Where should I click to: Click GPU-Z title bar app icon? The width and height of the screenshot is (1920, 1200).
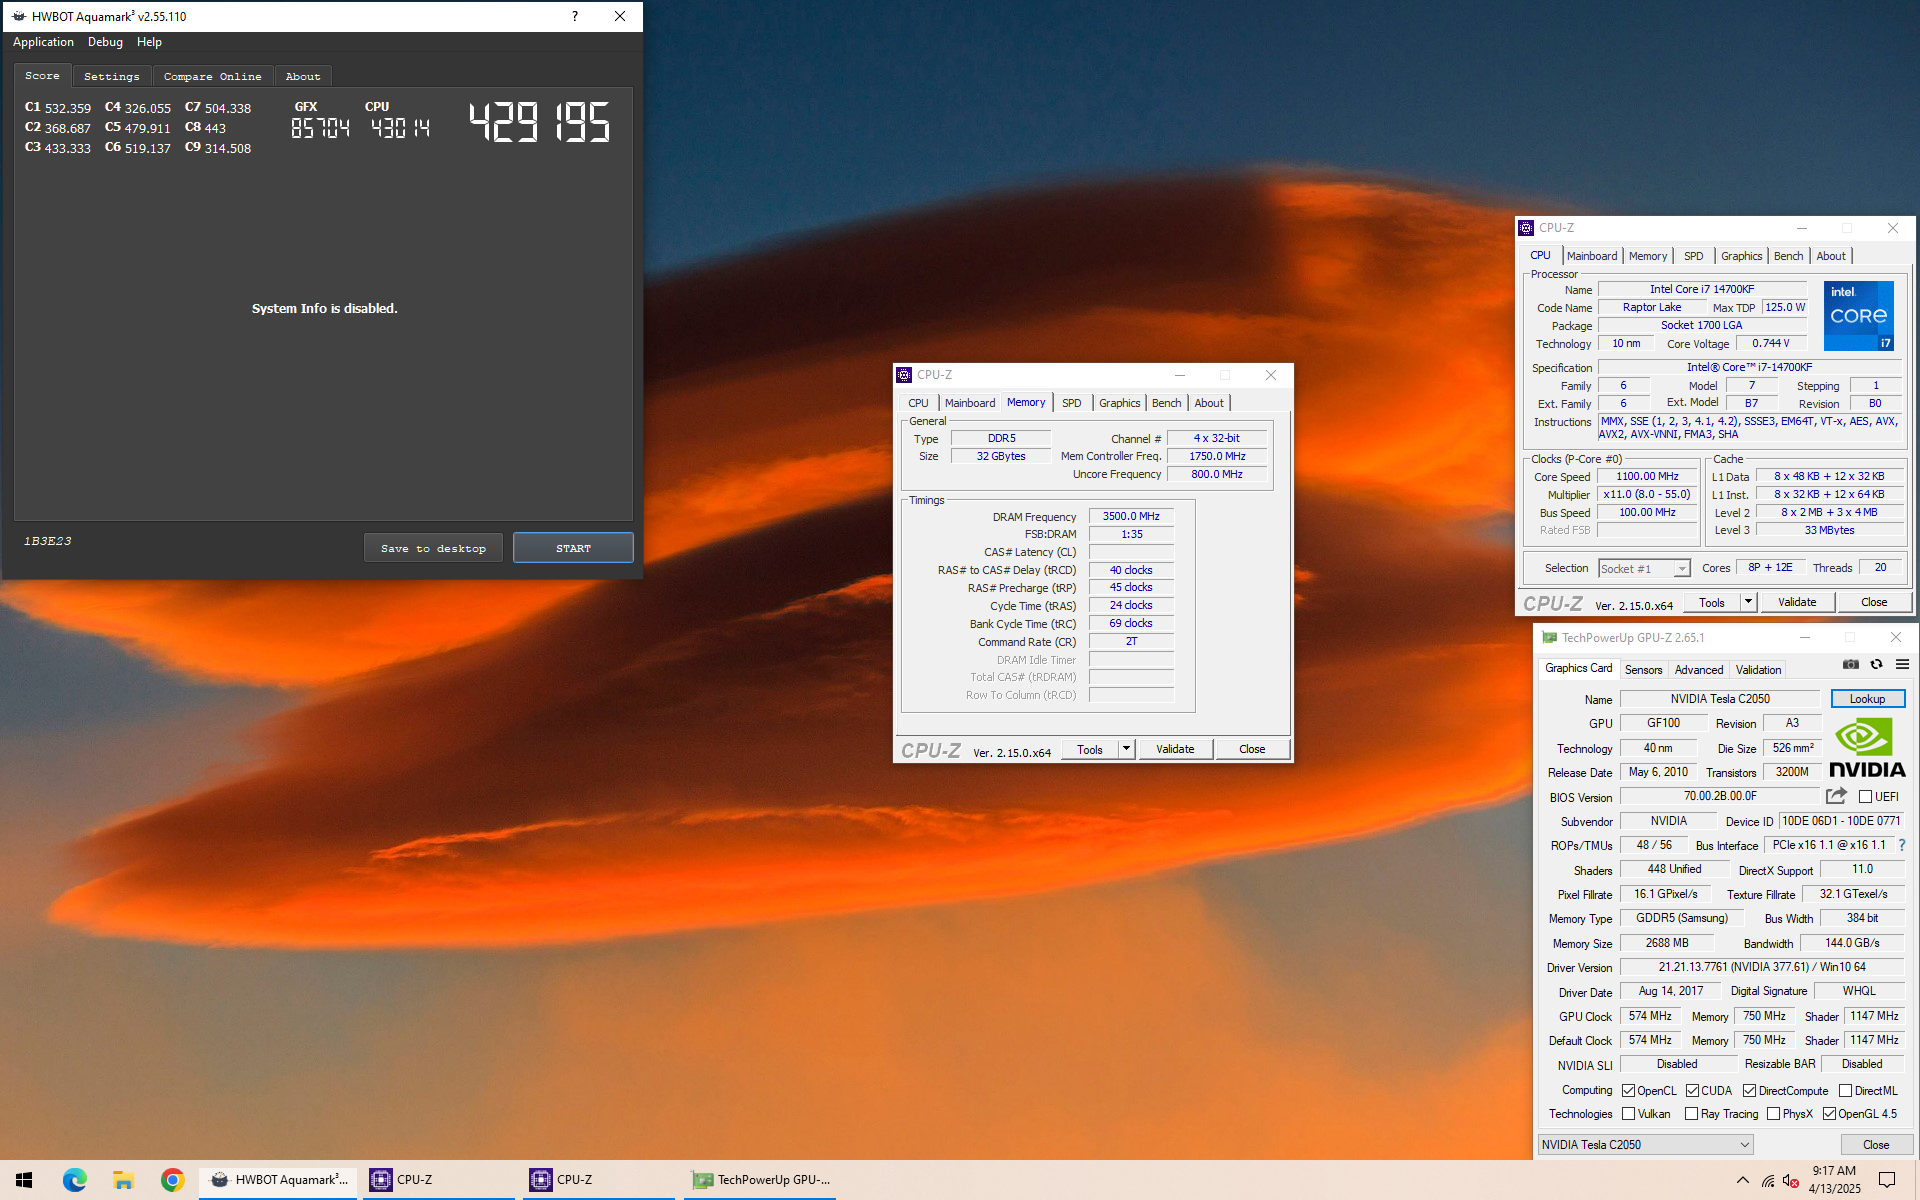tap(1549, 637)
